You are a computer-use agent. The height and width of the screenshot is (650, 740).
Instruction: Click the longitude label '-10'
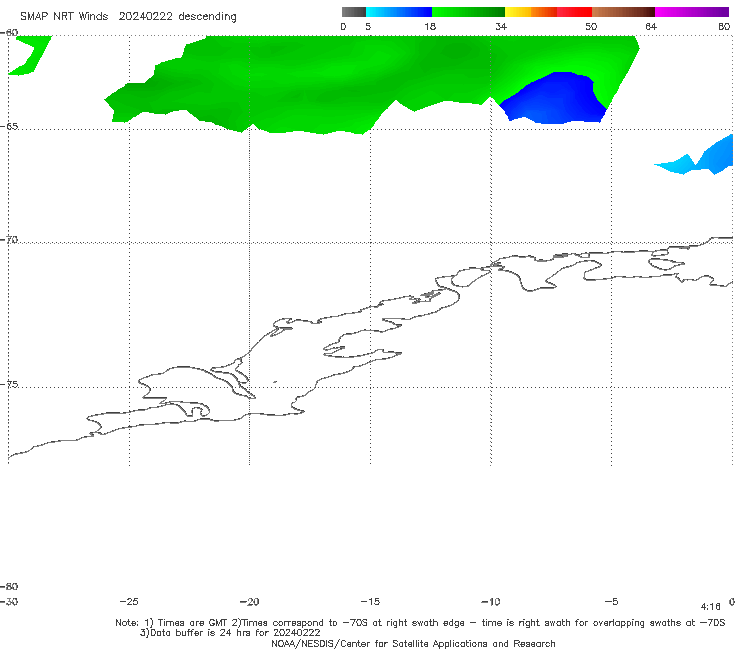point(490,602)
